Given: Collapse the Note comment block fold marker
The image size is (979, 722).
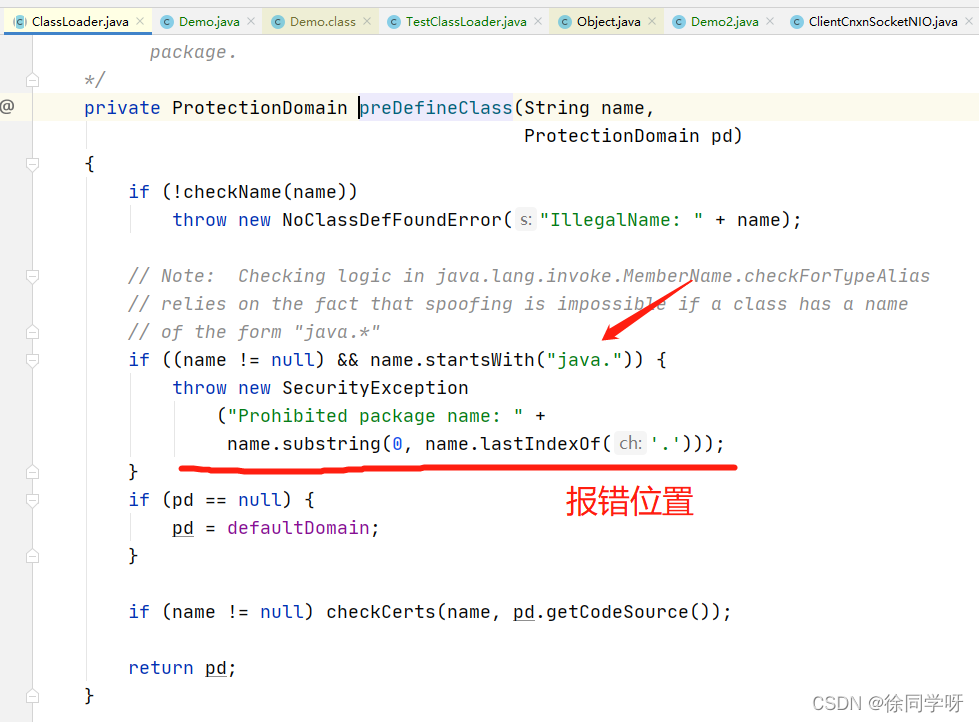Looking at the screenshot, I should [32, 276].
